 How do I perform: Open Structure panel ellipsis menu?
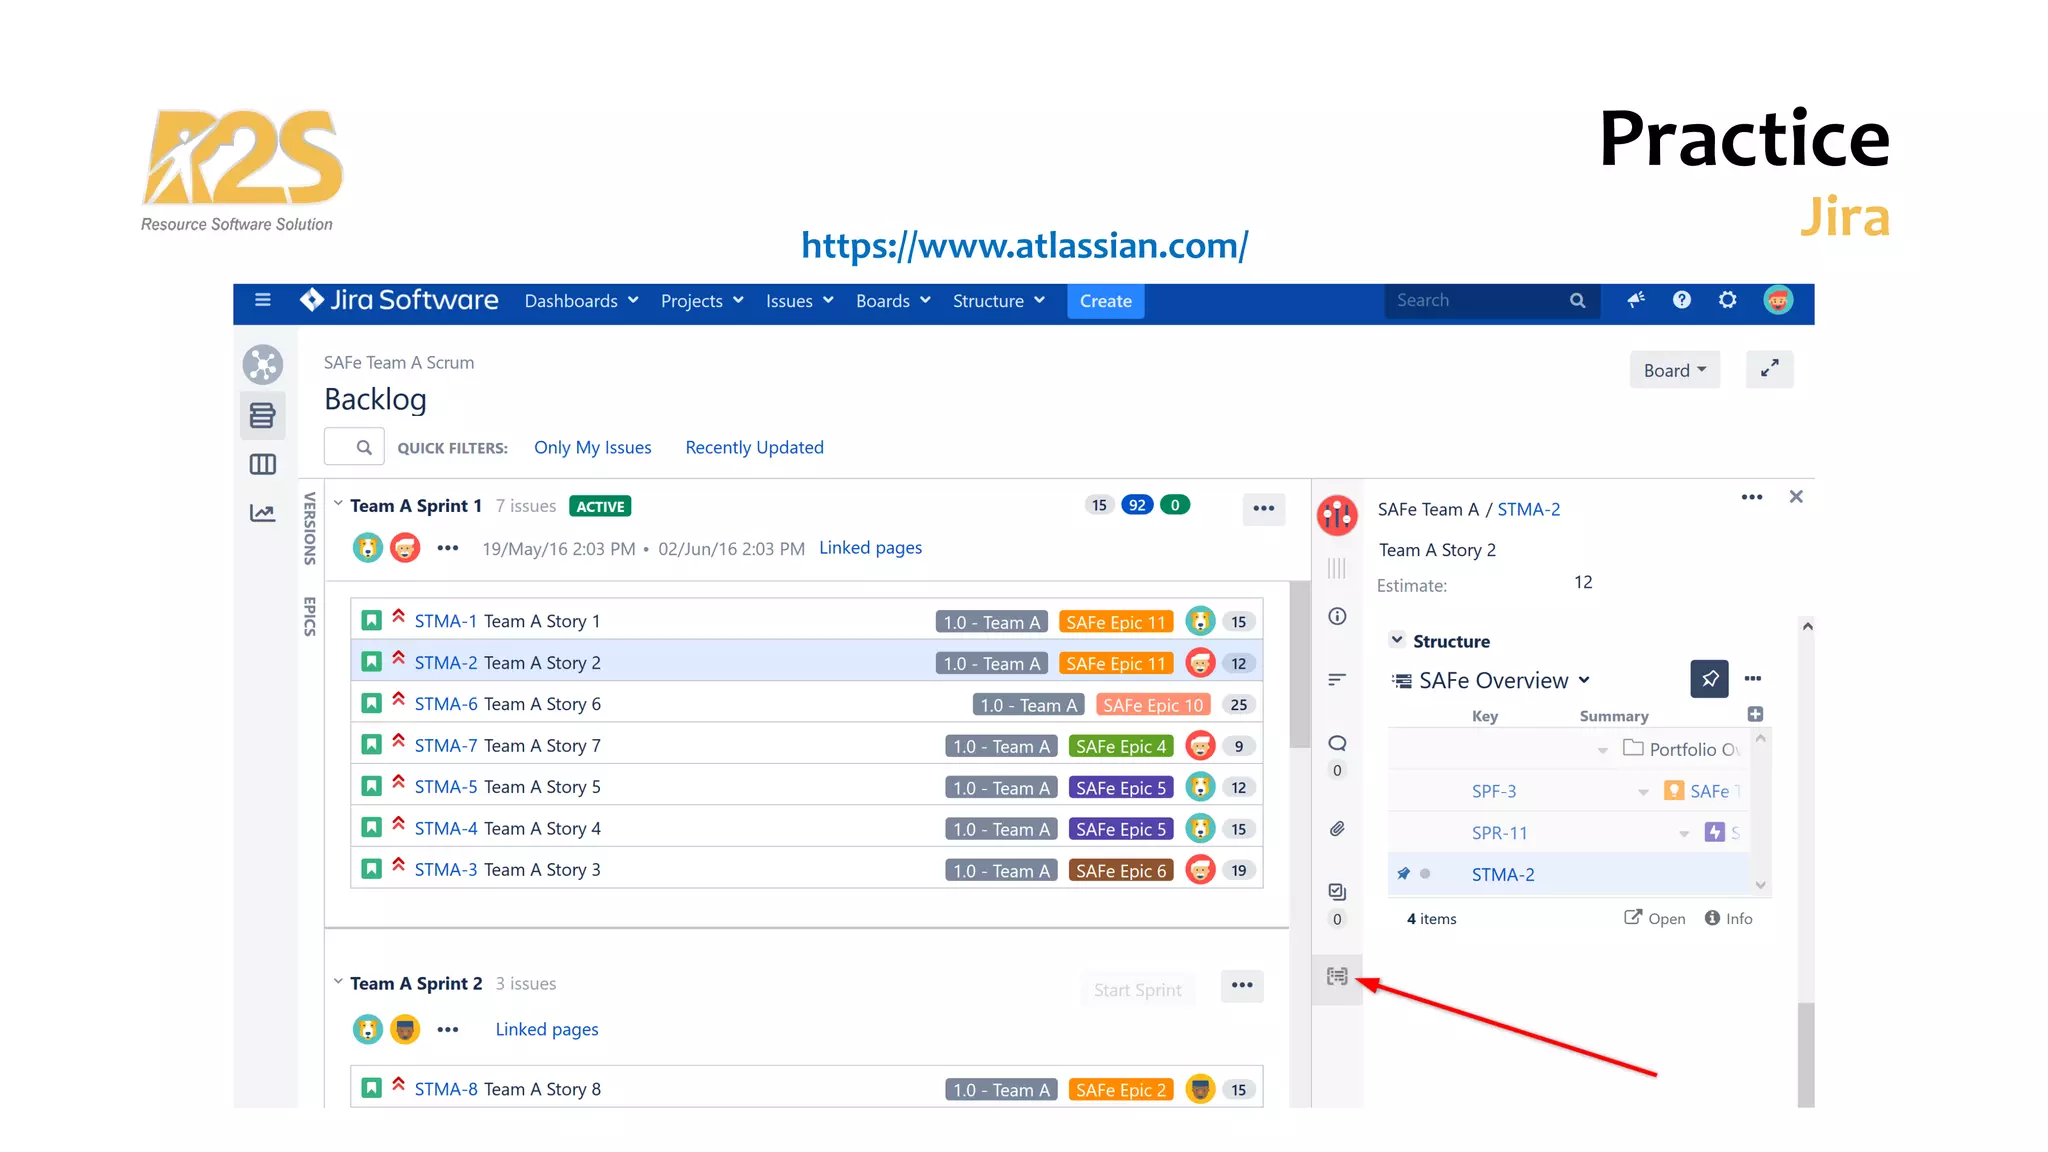pyautogui.click(x=1753, y=678)
